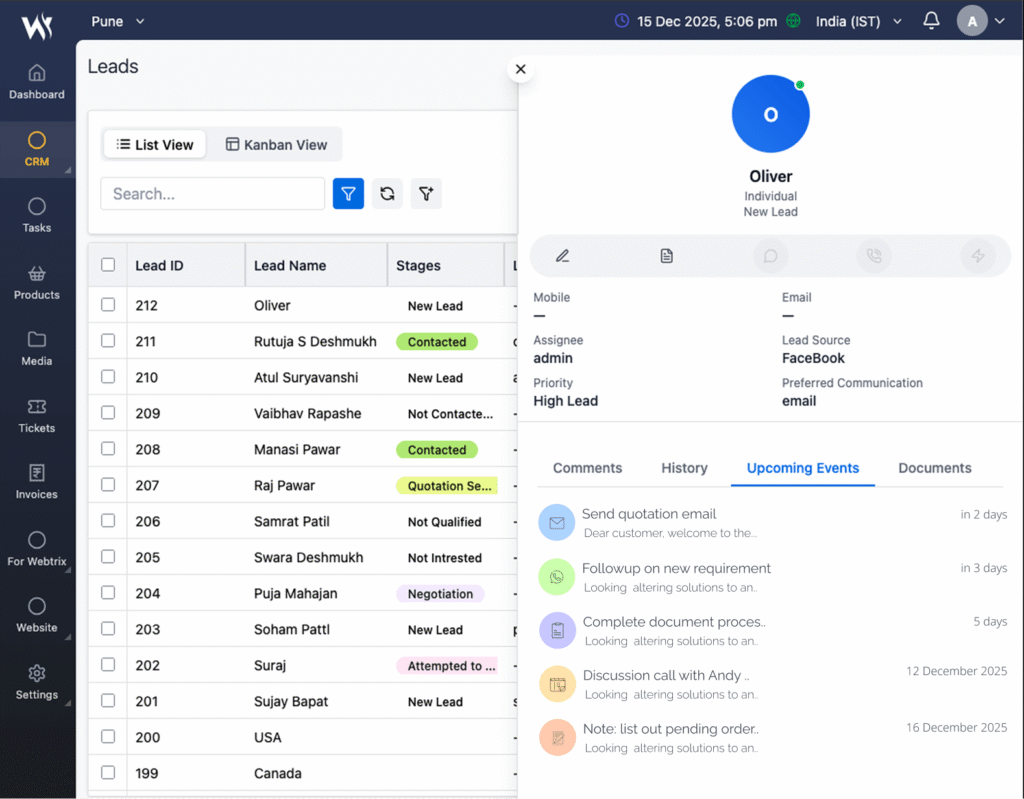
Task: Click the blue filter funnel icon
Action: 348,194
